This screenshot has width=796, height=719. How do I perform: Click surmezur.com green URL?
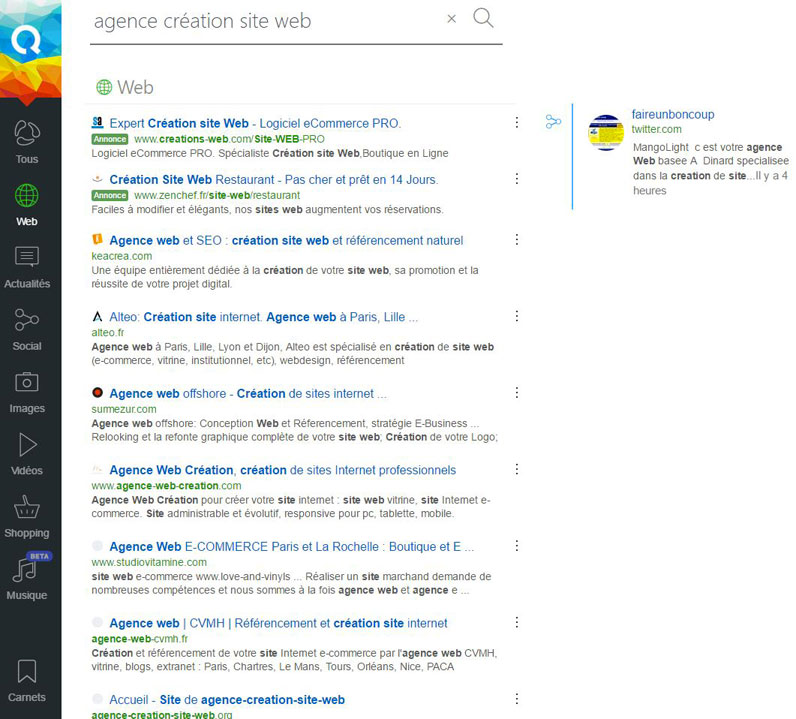124,409
